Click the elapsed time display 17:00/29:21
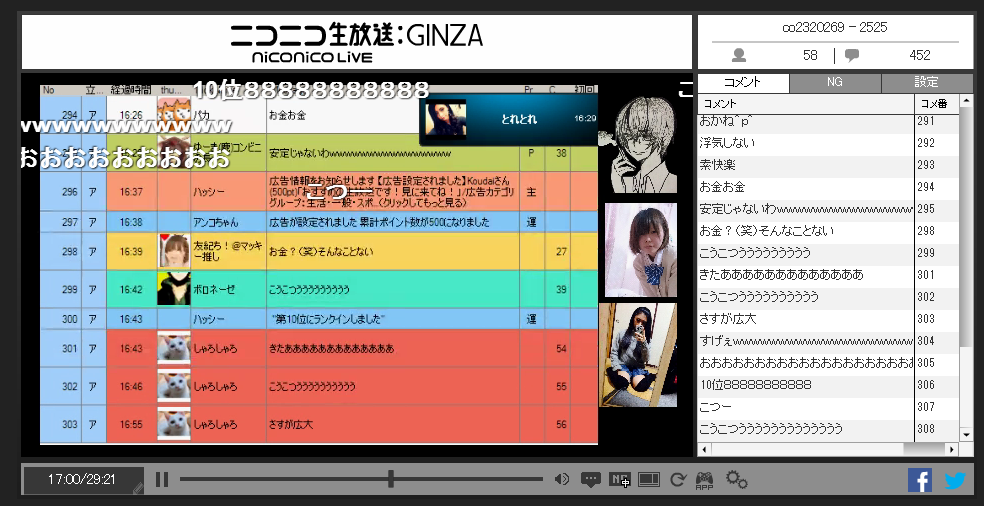 [x=82, y=480]
